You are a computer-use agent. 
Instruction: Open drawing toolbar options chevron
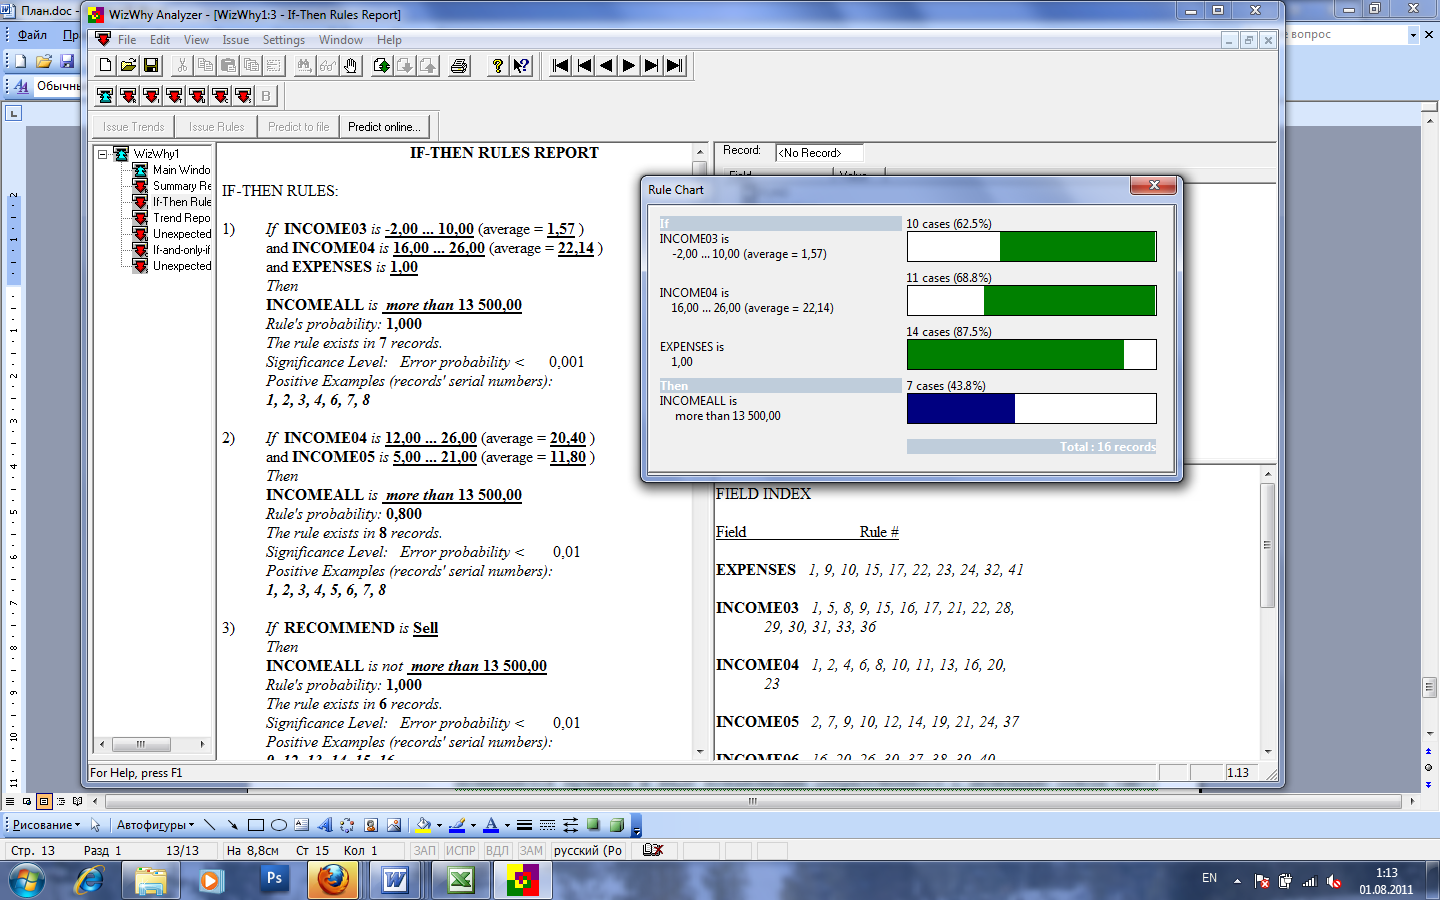tap(636, 825)
